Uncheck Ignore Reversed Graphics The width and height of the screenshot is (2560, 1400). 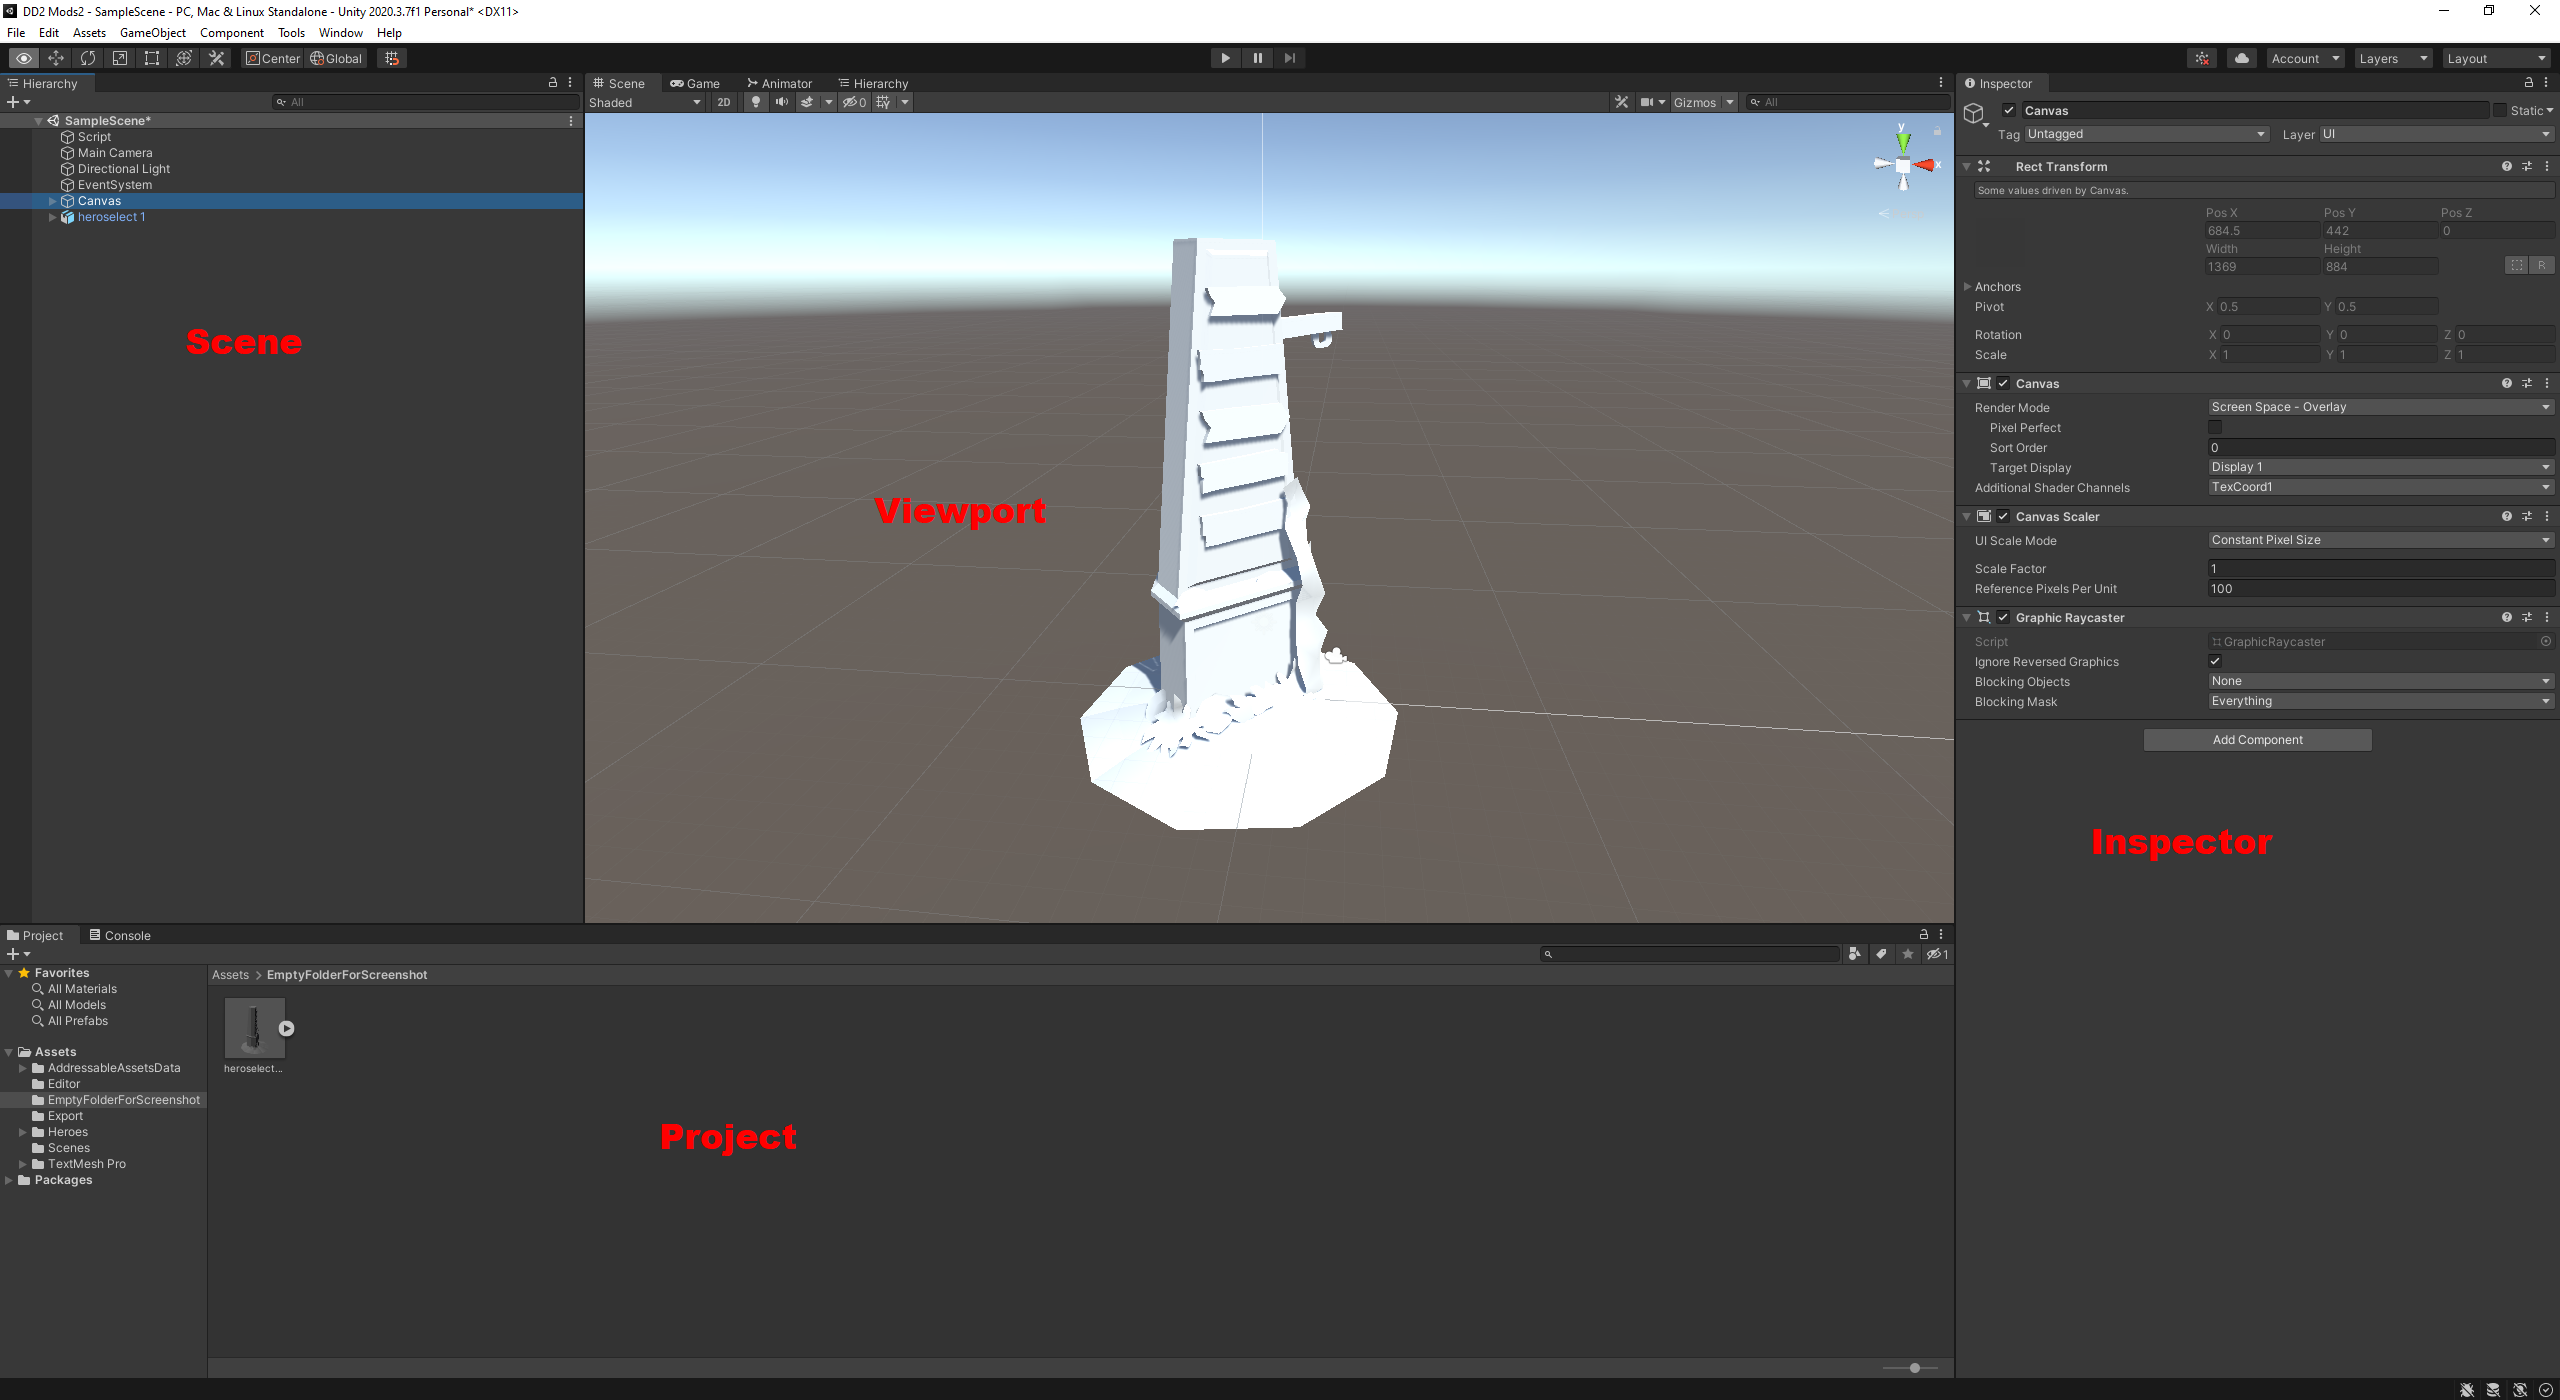2215,661
